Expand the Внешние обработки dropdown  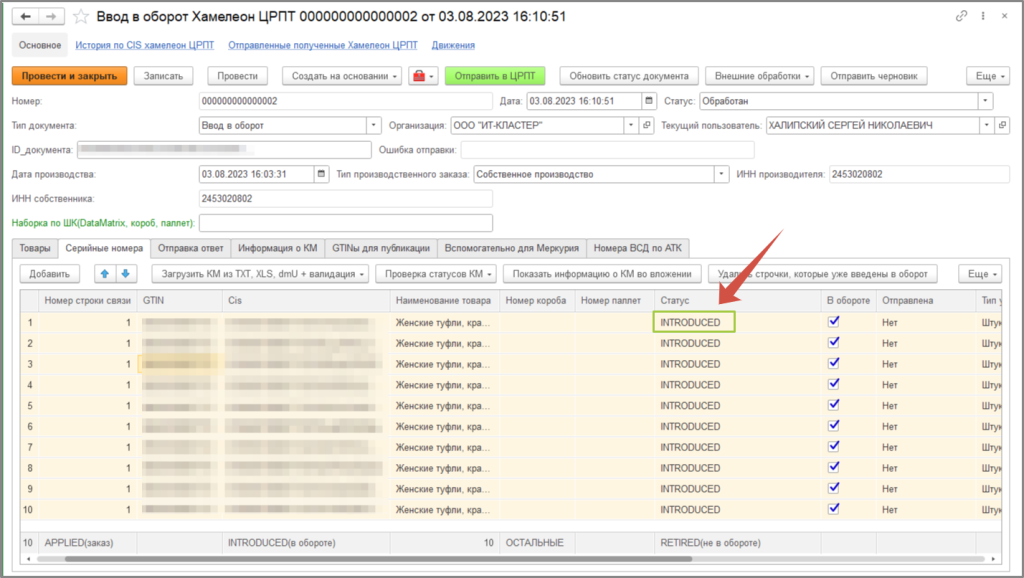tap(760, 76)
